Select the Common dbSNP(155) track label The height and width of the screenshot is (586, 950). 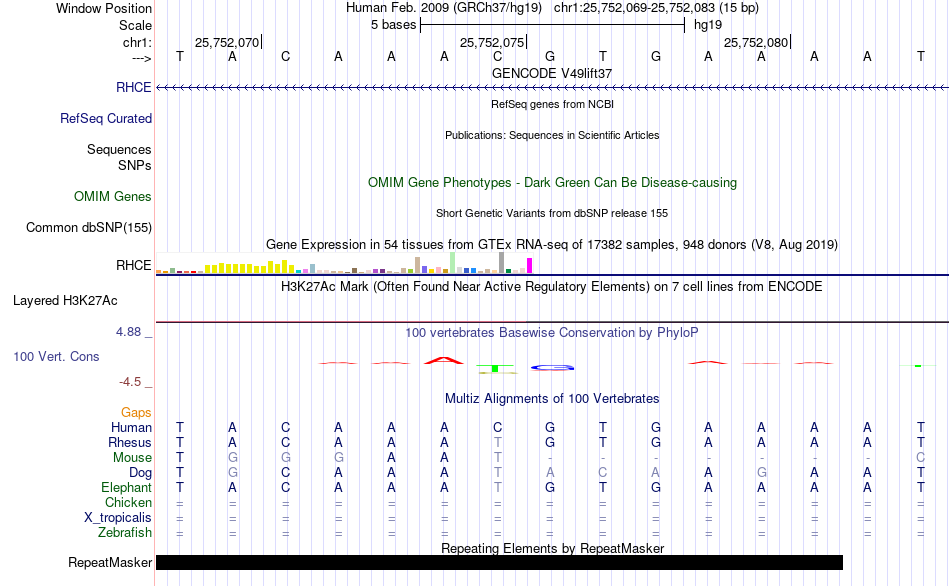point(88,228)
